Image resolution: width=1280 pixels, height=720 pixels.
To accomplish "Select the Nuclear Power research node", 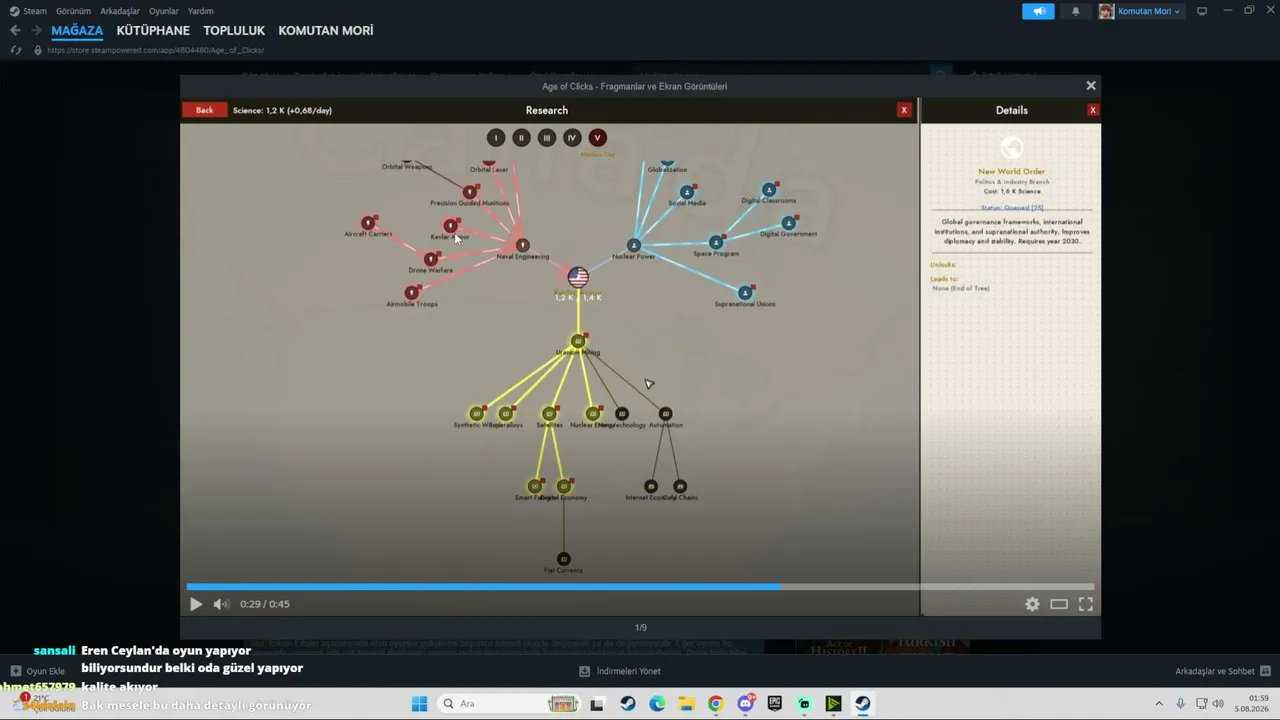I will [633, 245].
